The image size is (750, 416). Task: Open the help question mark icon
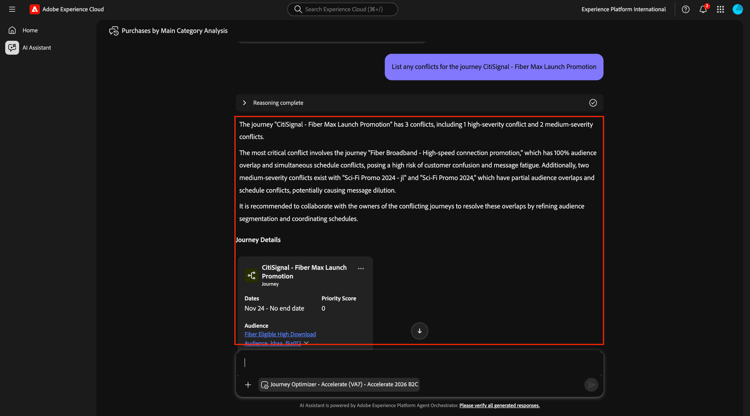tap(685, 9)
